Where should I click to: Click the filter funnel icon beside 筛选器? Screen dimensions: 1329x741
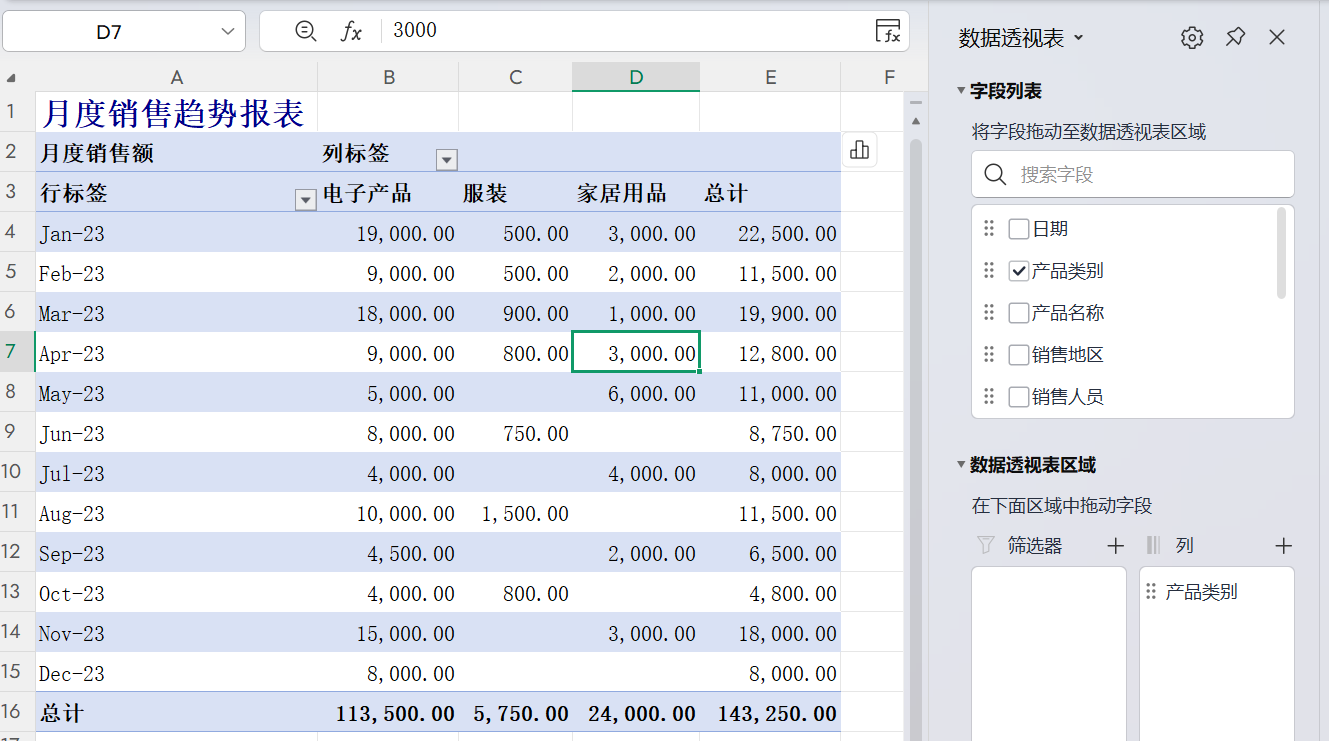(x=986, y=546)
